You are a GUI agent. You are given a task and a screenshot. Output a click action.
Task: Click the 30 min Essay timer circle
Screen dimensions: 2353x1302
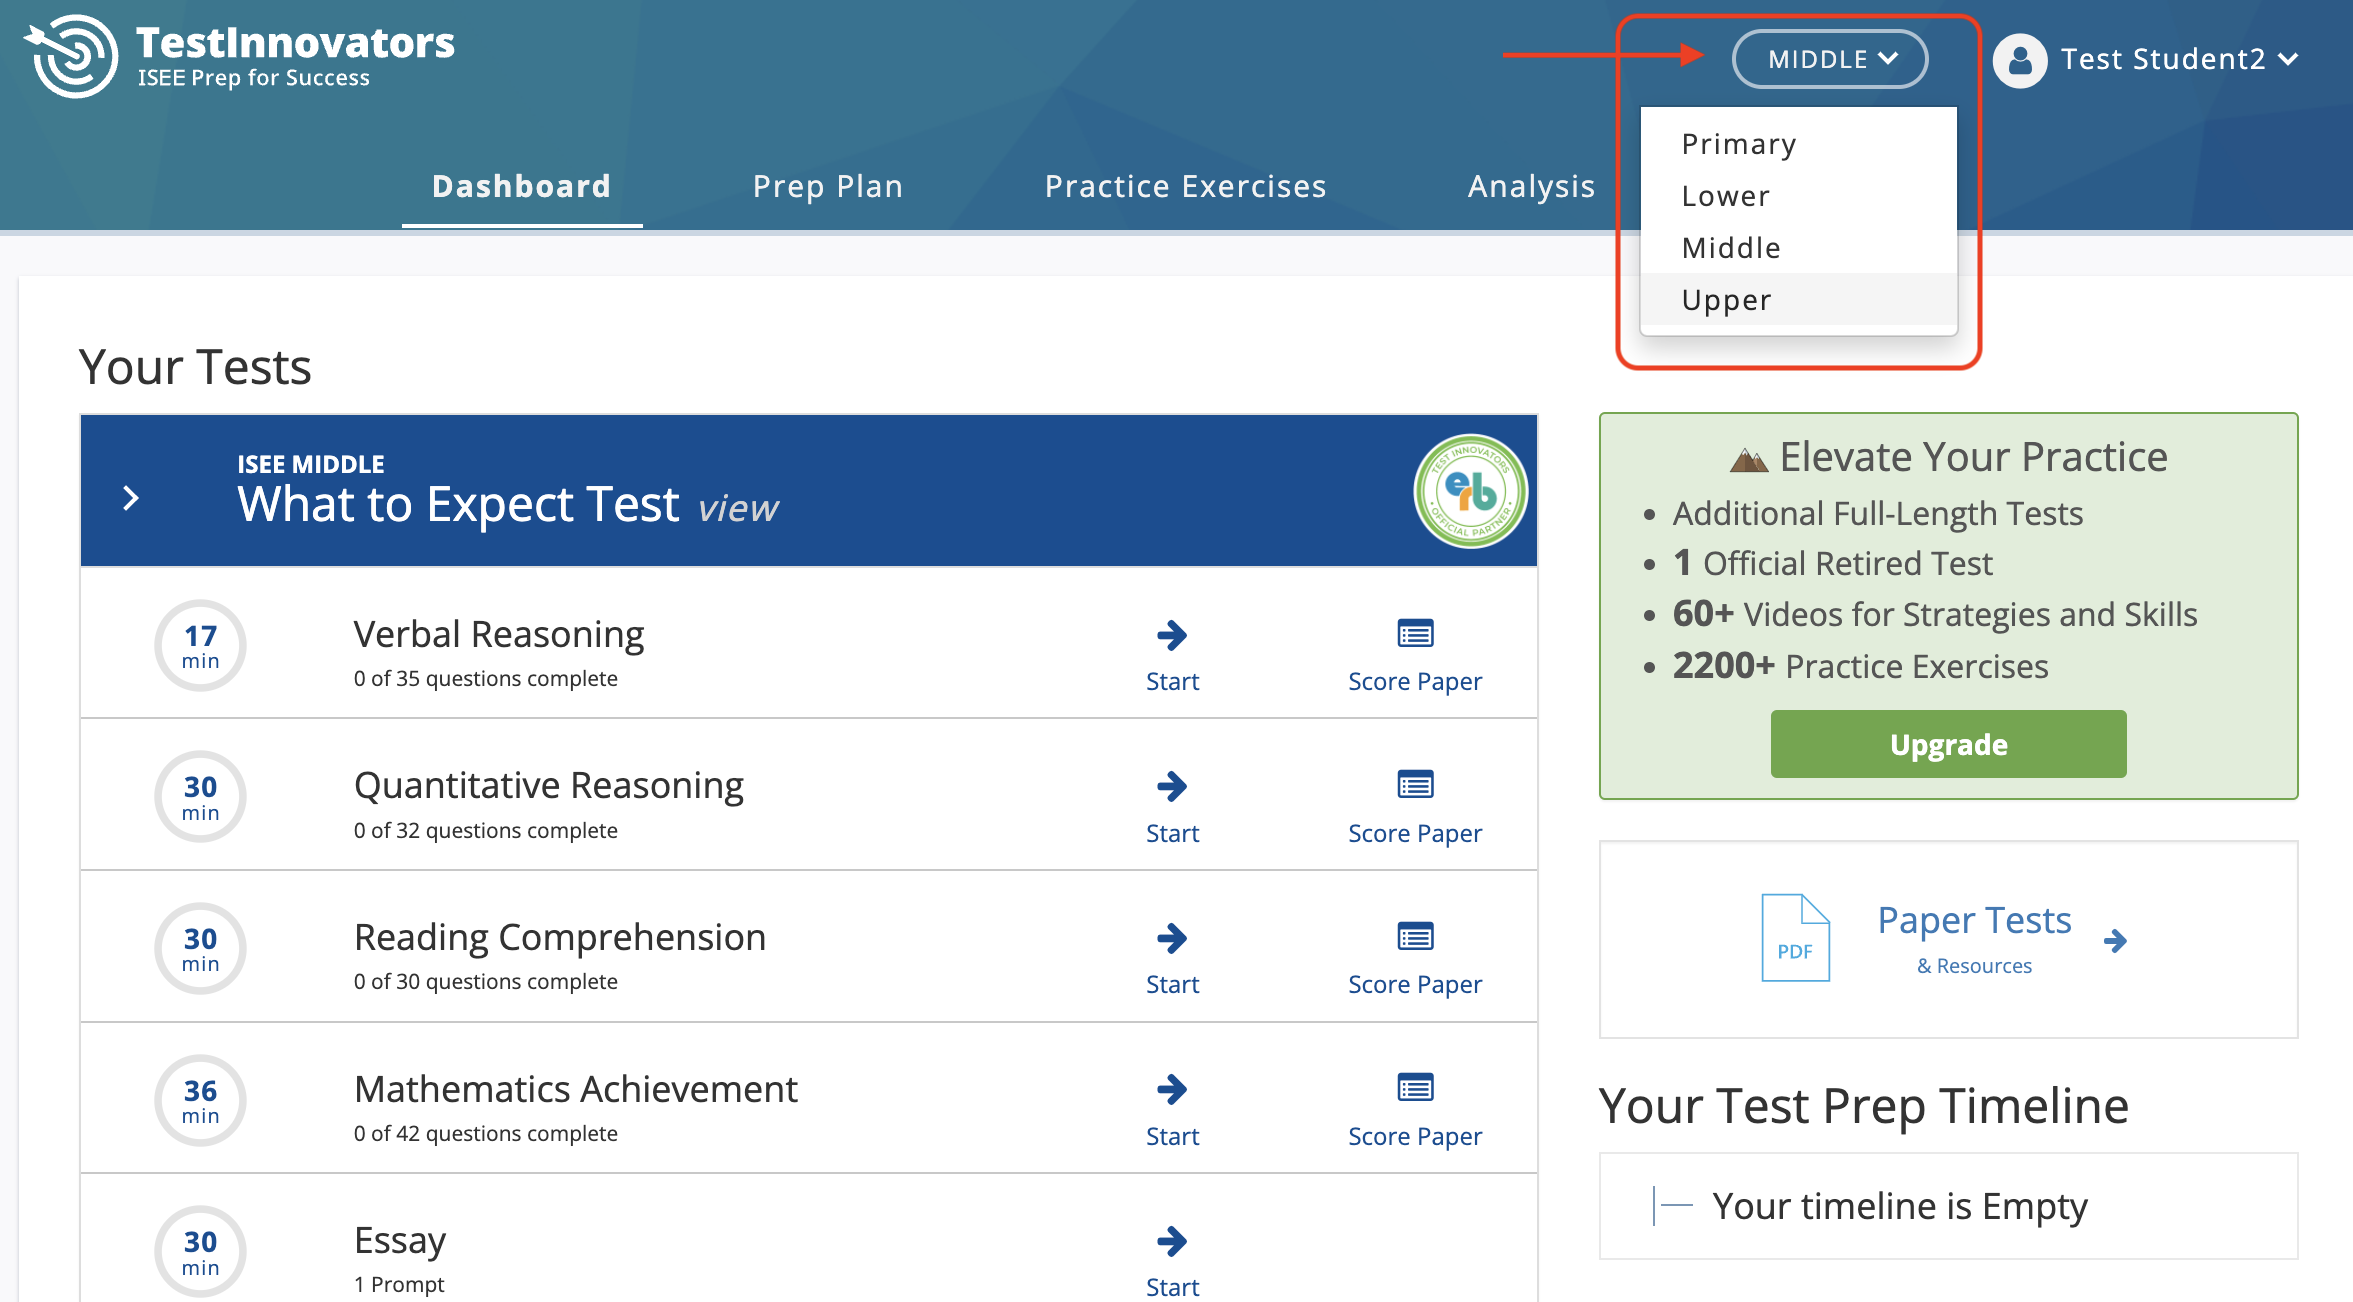(200, 1251)
